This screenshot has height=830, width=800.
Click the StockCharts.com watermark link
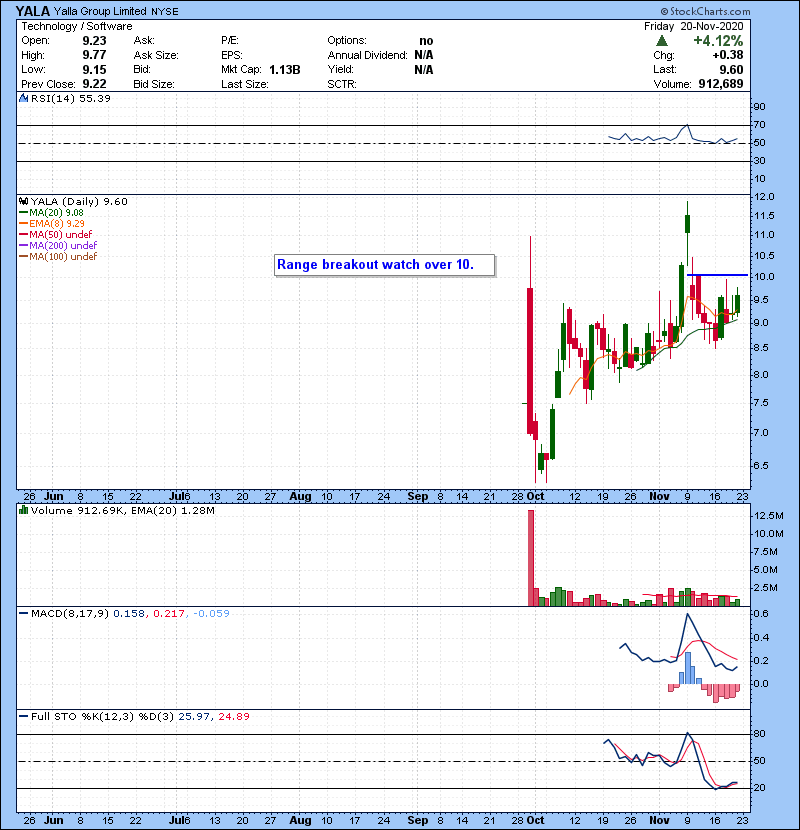point(705,11)
